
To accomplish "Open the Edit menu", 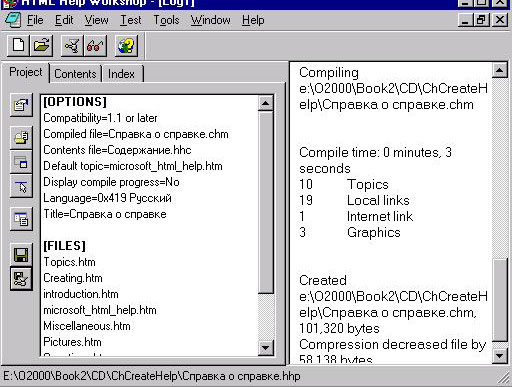I will [x=64, y=20].
